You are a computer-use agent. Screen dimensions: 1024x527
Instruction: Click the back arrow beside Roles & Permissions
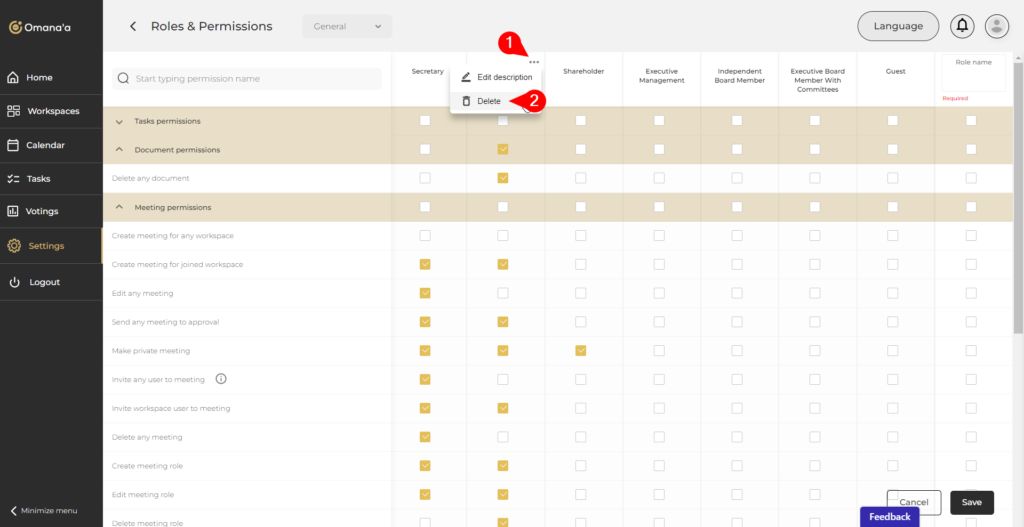coord(133,26)
